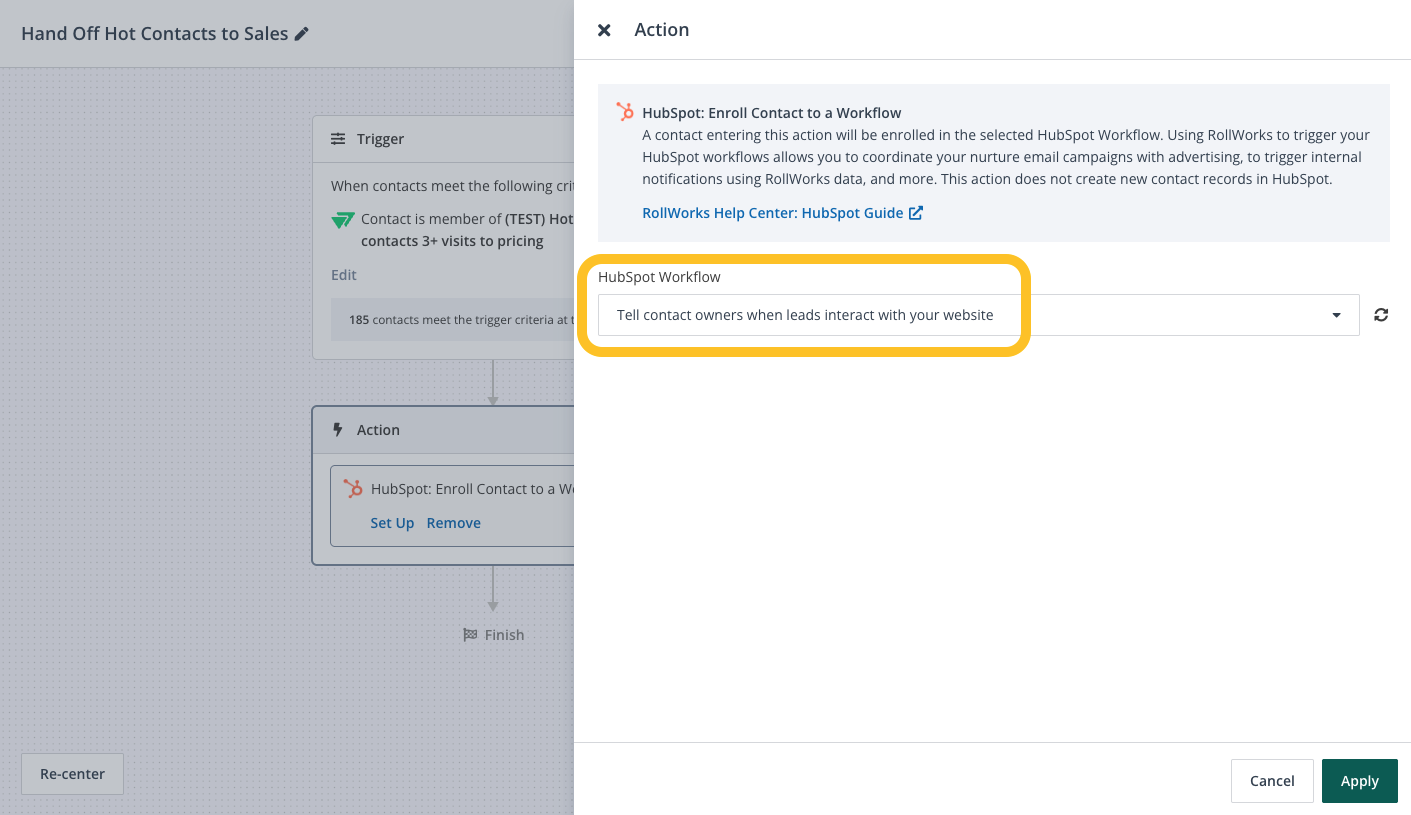Click the Apply button

point(1360,781)
